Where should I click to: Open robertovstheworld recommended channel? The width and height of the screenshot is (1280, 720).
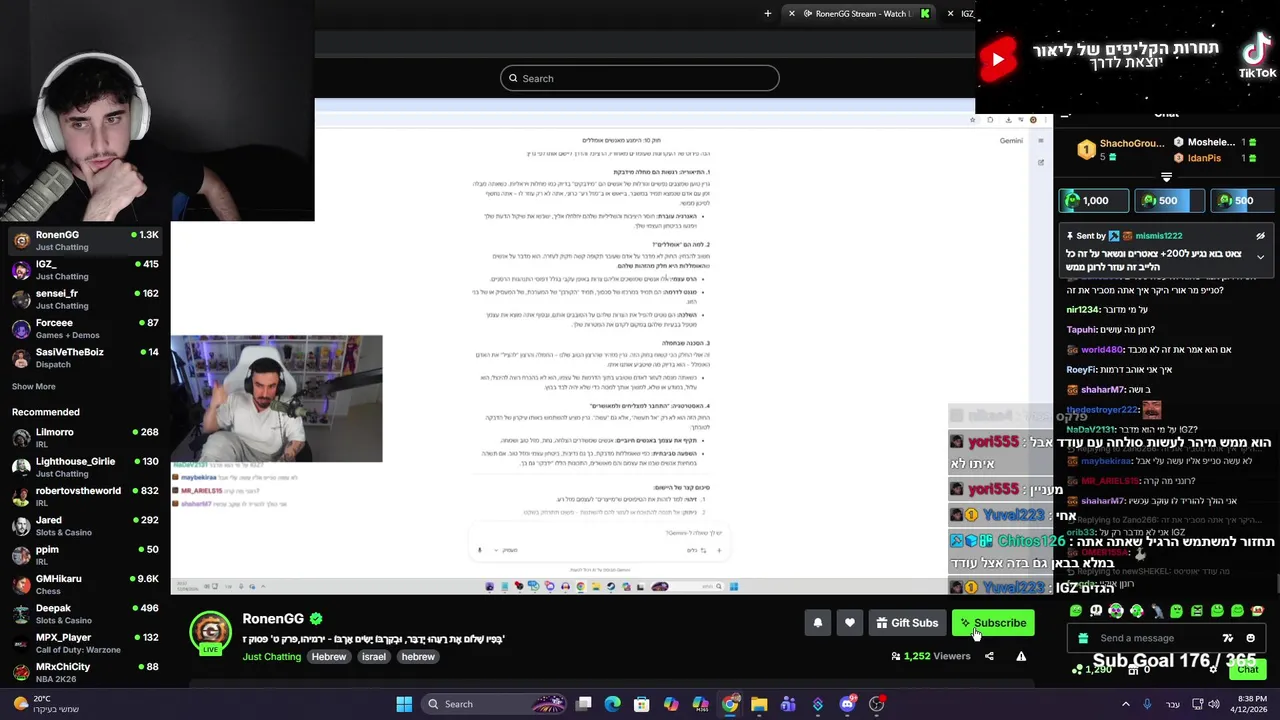pos(85,496)
